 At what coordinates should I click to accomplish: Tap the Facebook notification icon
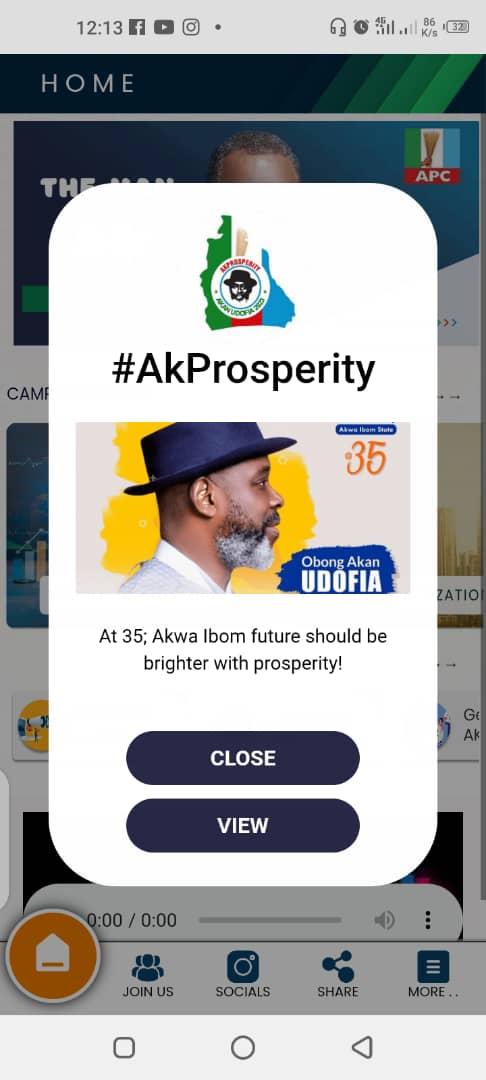137,27
